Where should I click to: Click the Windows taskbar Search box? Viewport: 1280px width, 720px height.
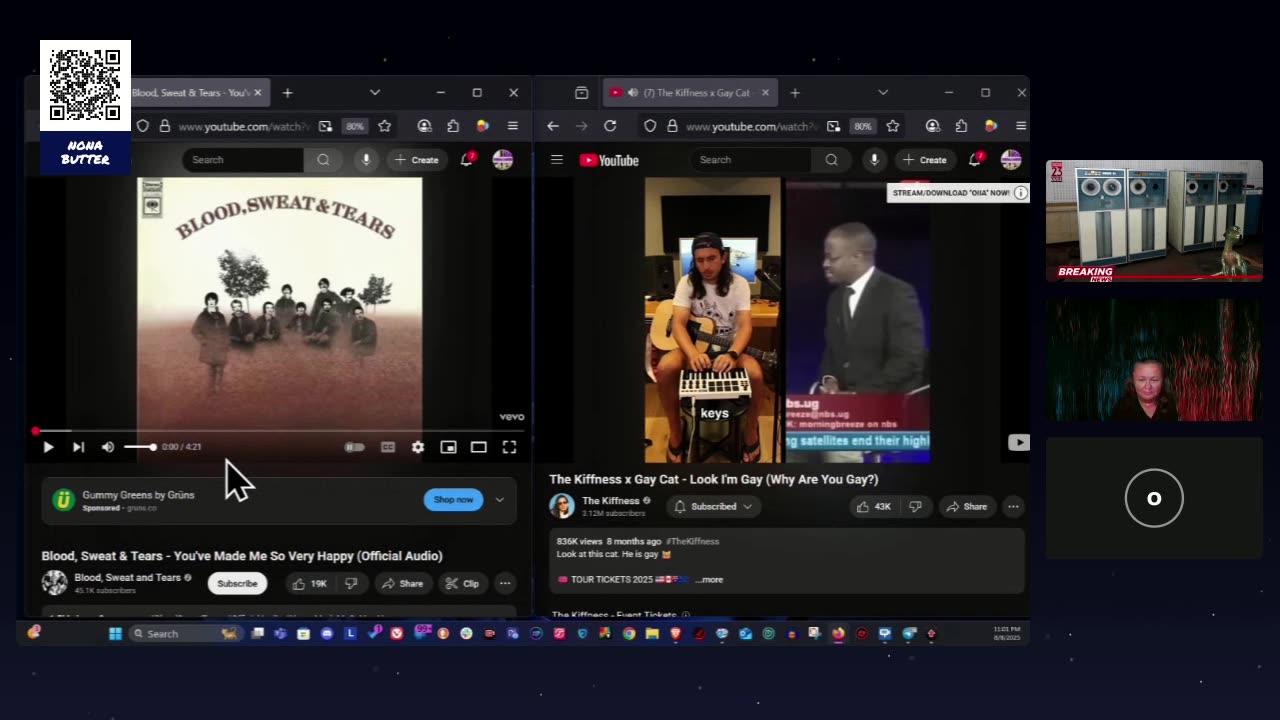[188, 634]
